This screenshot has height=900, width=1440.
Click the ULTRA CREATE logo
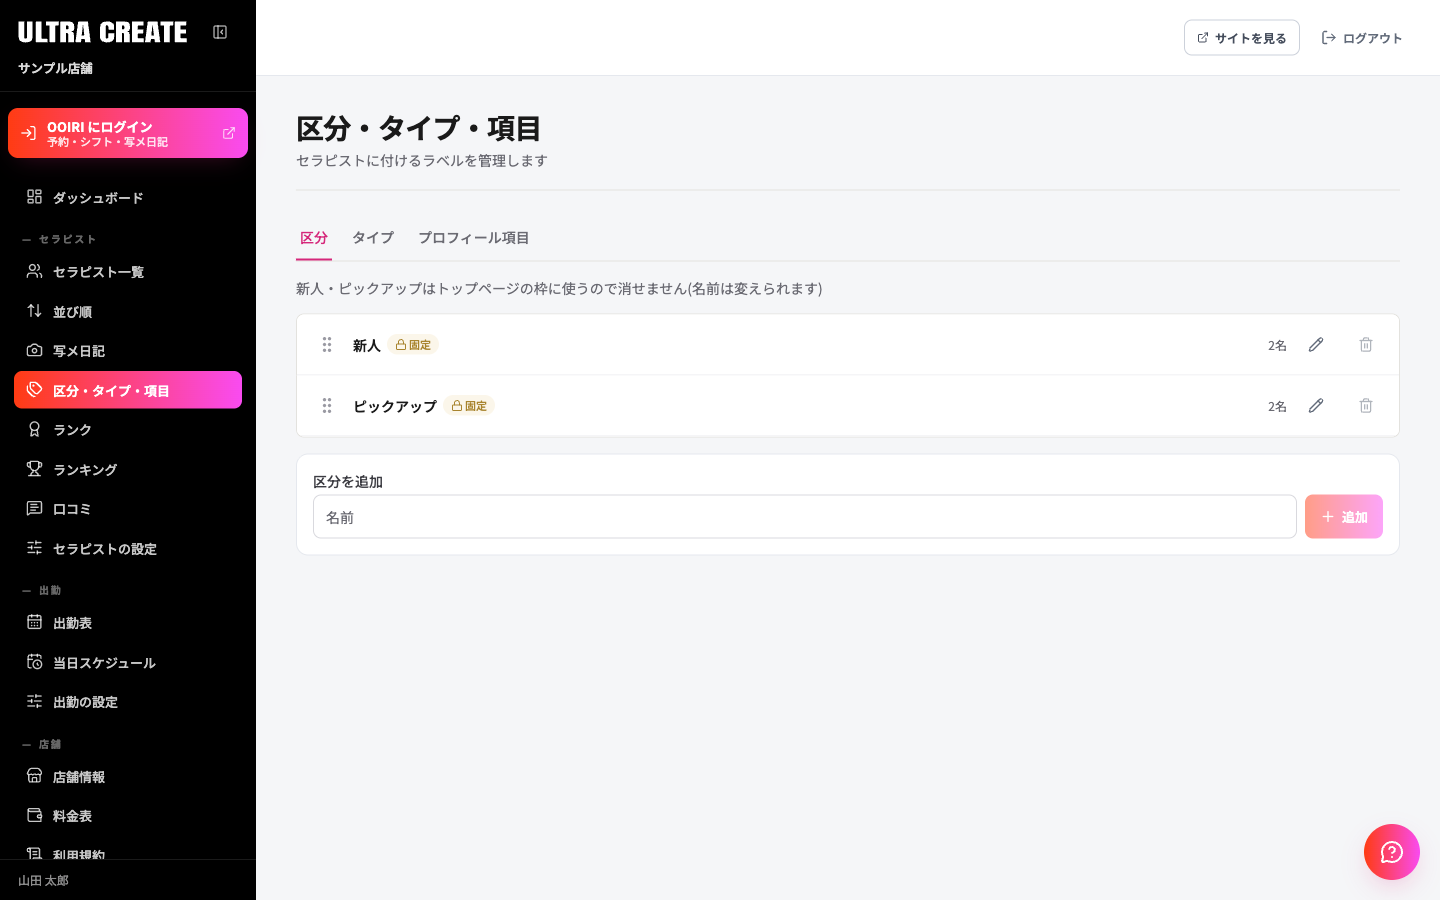[x=103, y=32]
